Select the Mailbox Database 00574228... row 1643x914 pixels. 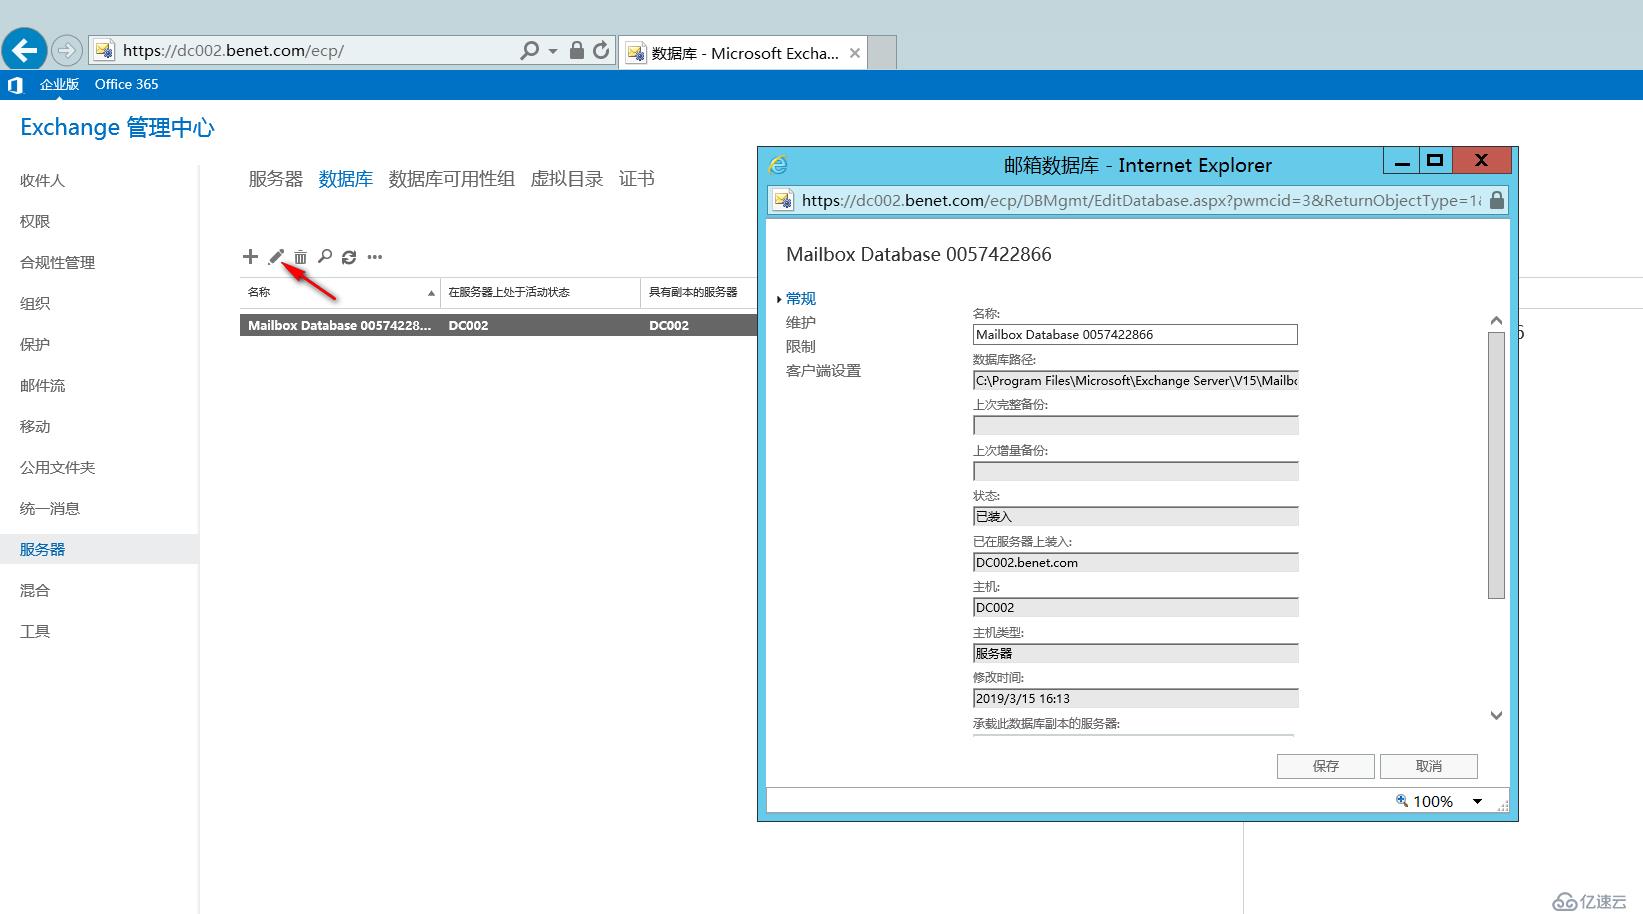[x=498, y=325]
